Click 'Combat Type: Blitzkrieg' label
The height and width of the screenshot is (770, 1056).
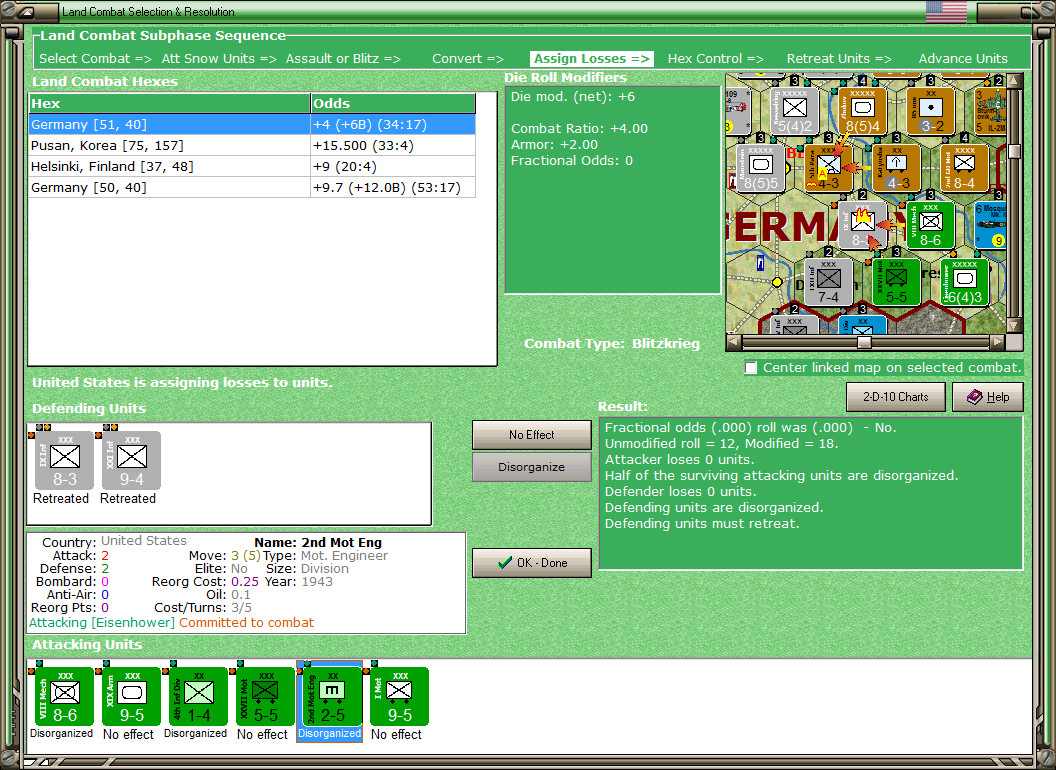(x=612, y=344)
